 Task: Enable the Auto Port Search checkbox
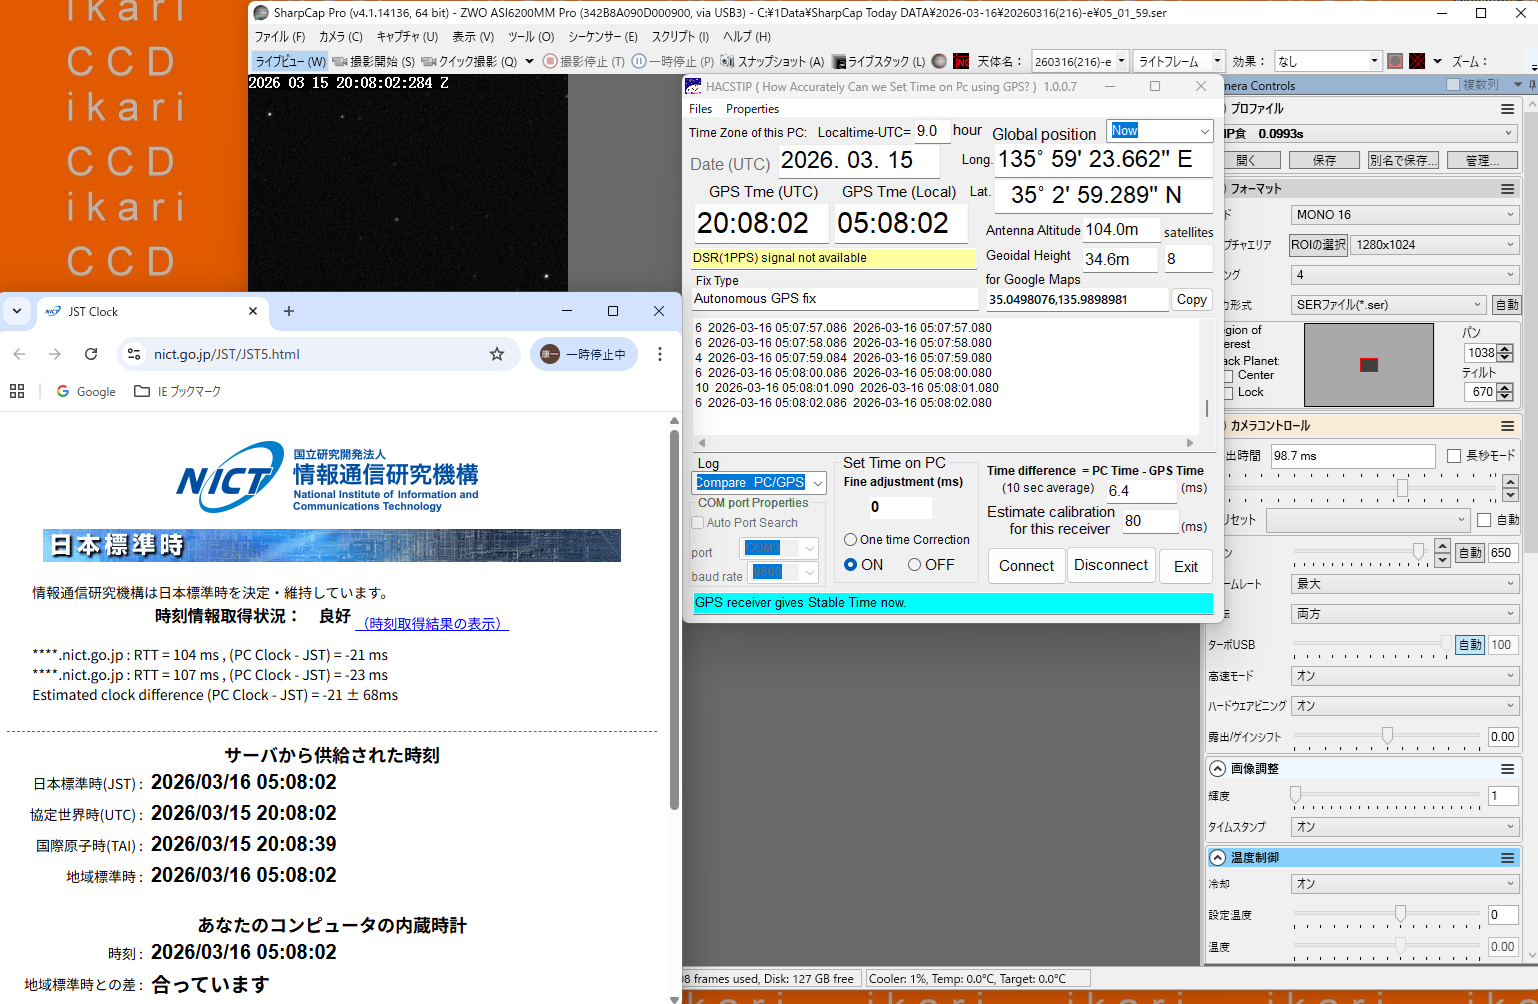click(698, 523)
